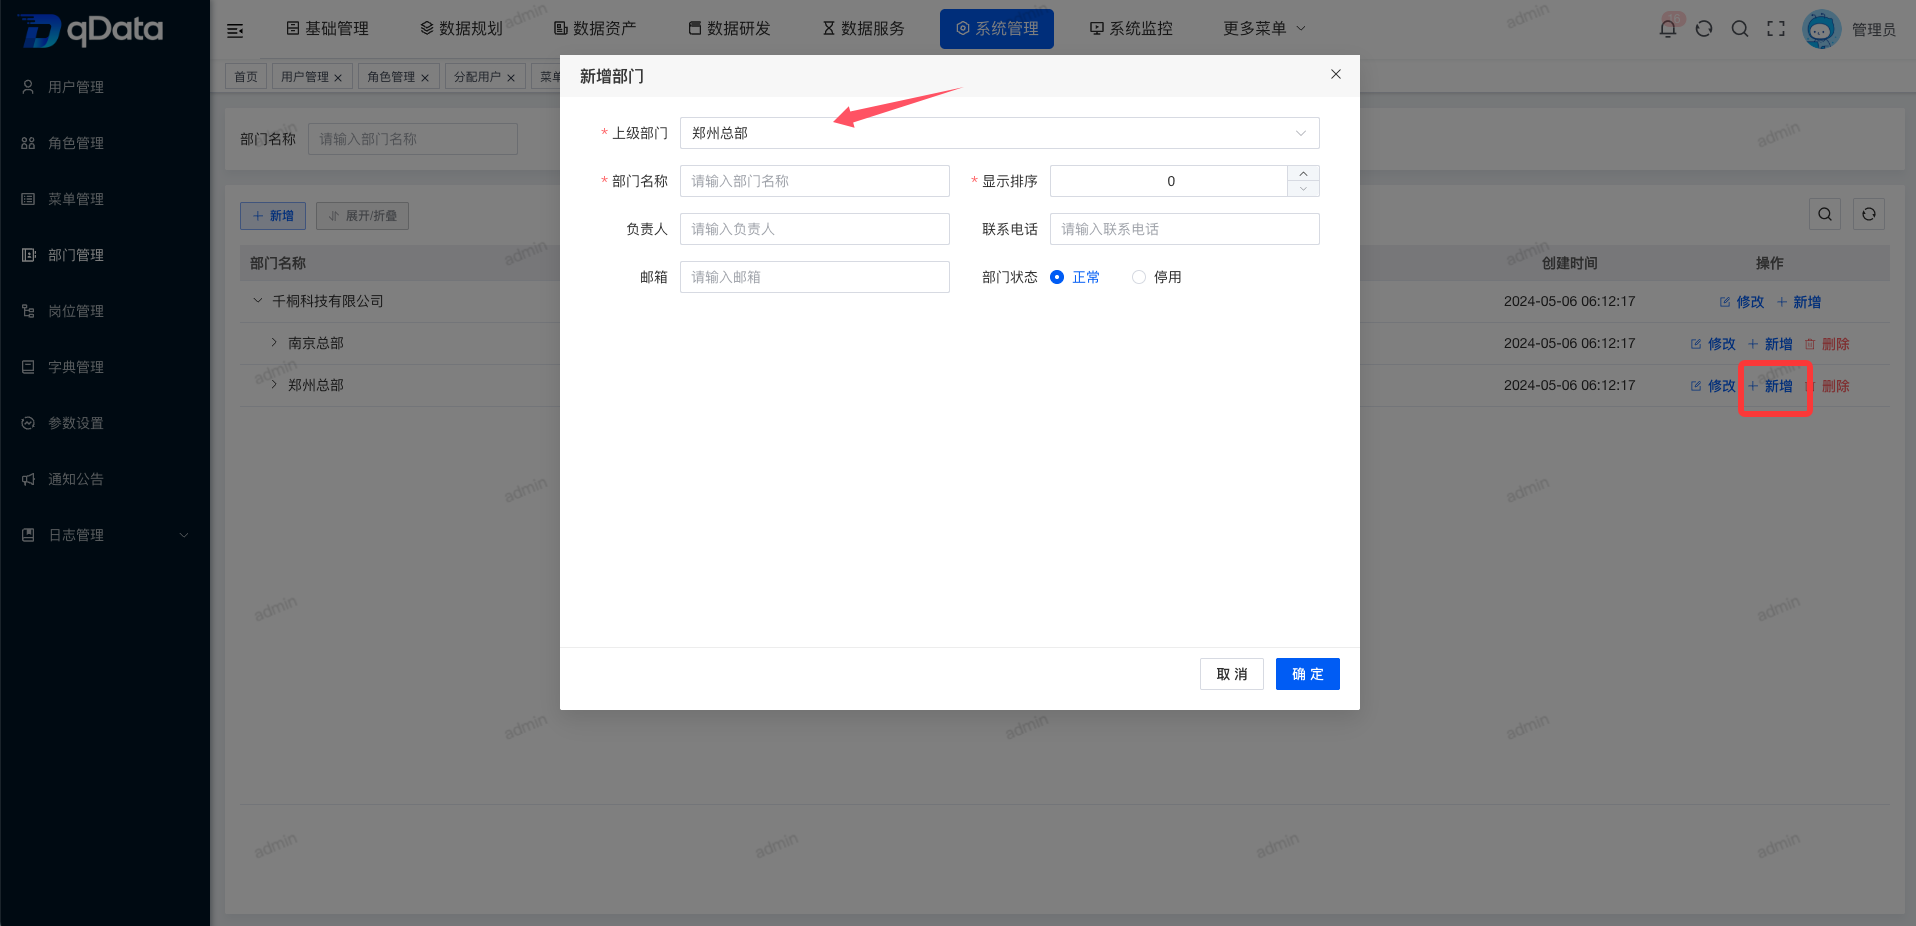Image resolution: width=1916 pixels, height=926 pixels.
Task: Open the 数据规划 menu
Action: [461, 28]
